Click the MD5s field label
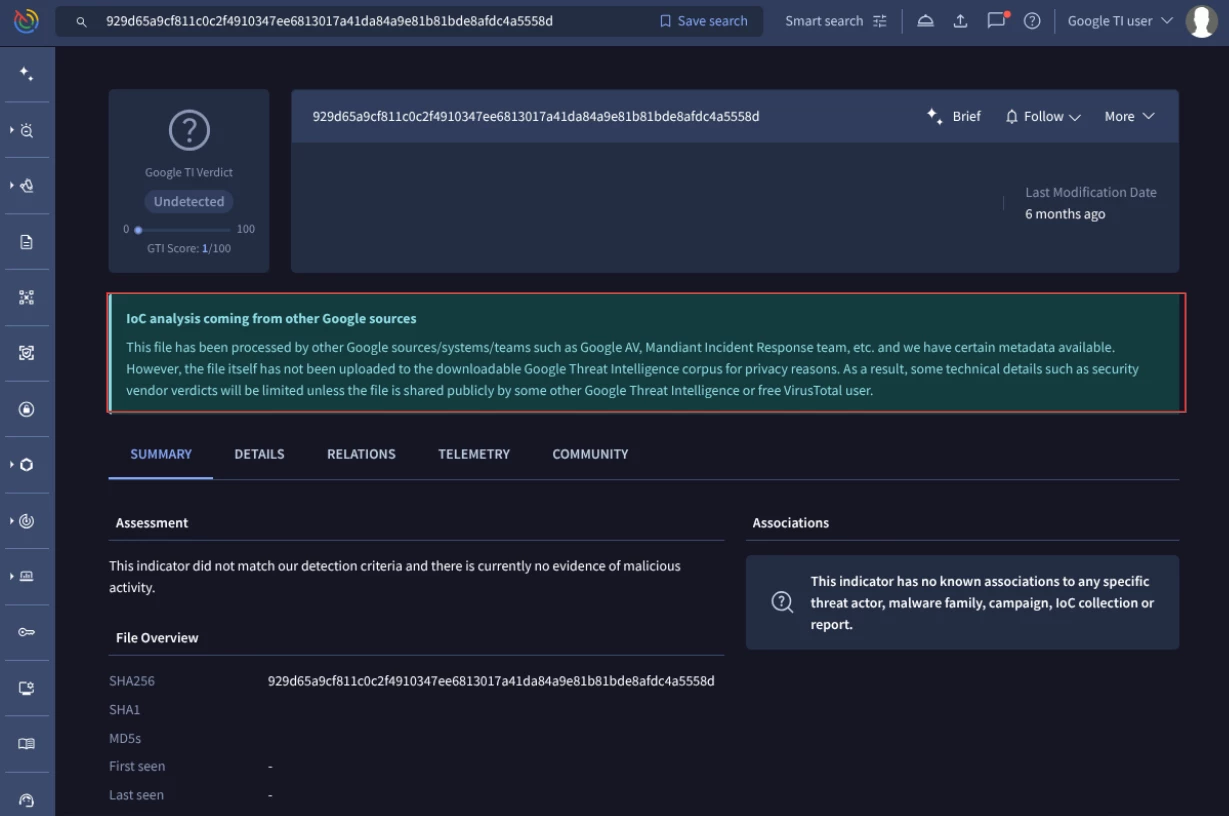The image size is (1229, 816). 125,738
